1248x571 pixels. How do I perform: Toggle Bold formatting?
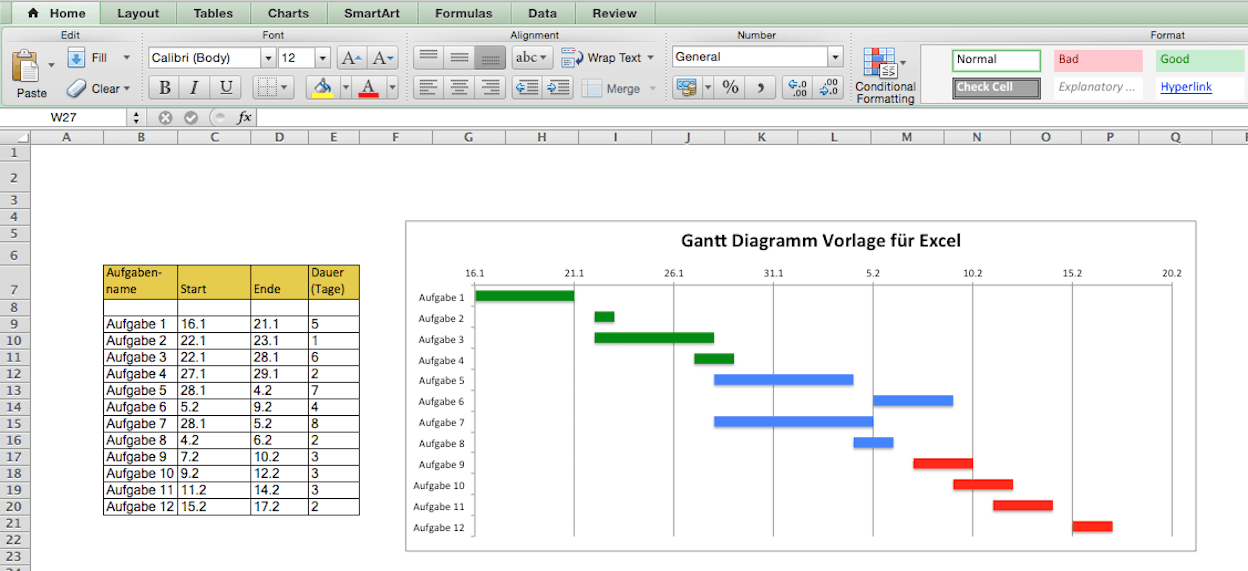[164, 88]
